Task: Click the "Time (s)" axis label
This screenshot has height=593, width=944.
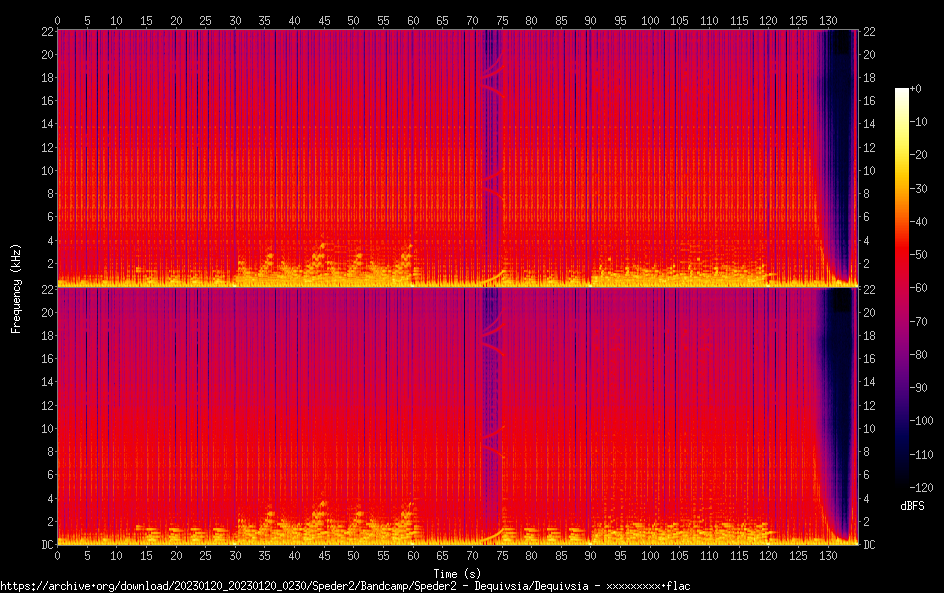Action: 456,573
